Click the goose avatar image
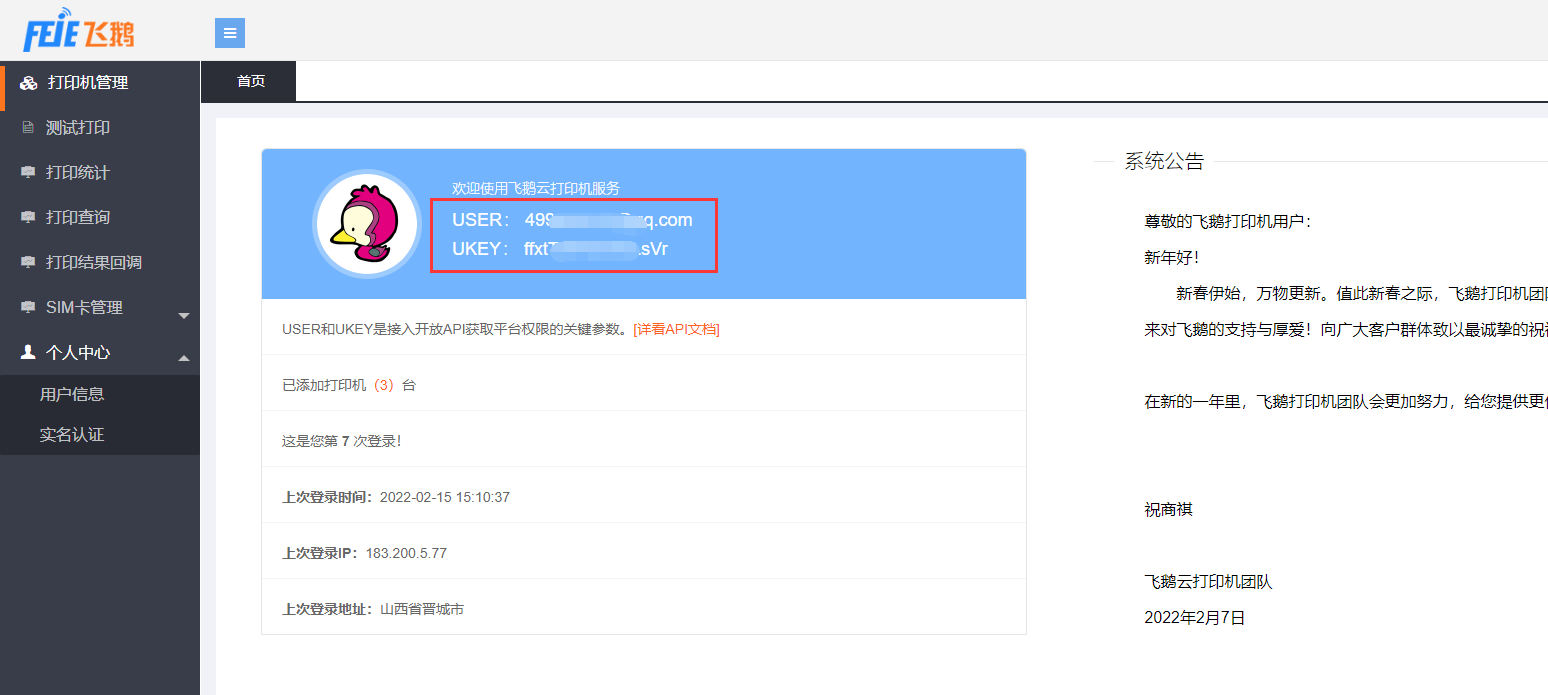 367,224
